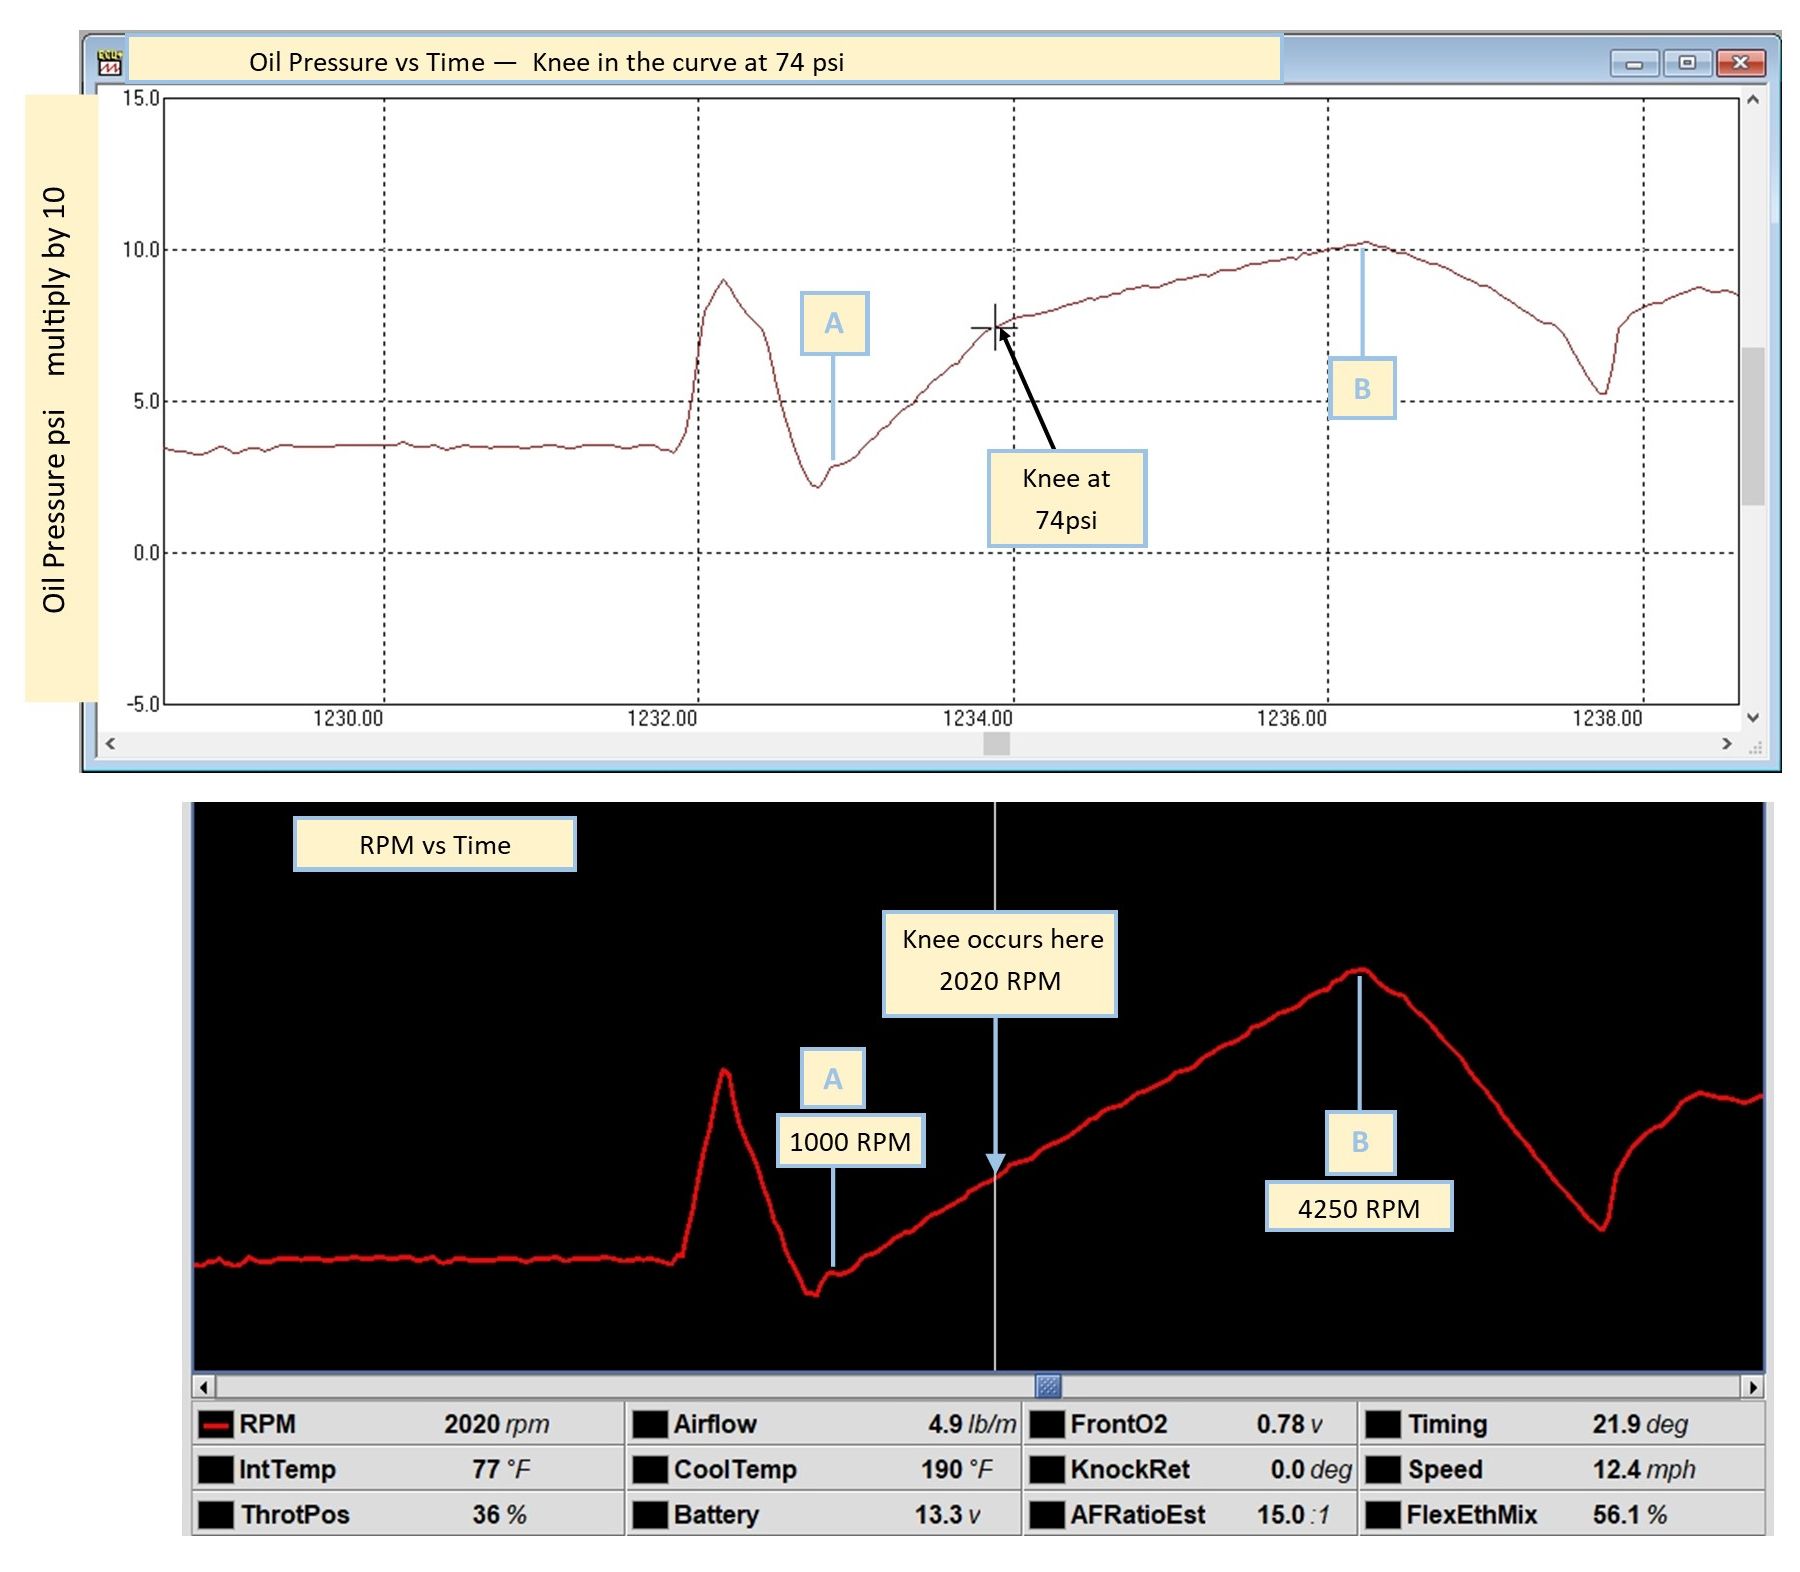Click the RPM graph scroll right arrow
The height and width of the screenshot is (1572, 1800).
pos(1752,1386)
